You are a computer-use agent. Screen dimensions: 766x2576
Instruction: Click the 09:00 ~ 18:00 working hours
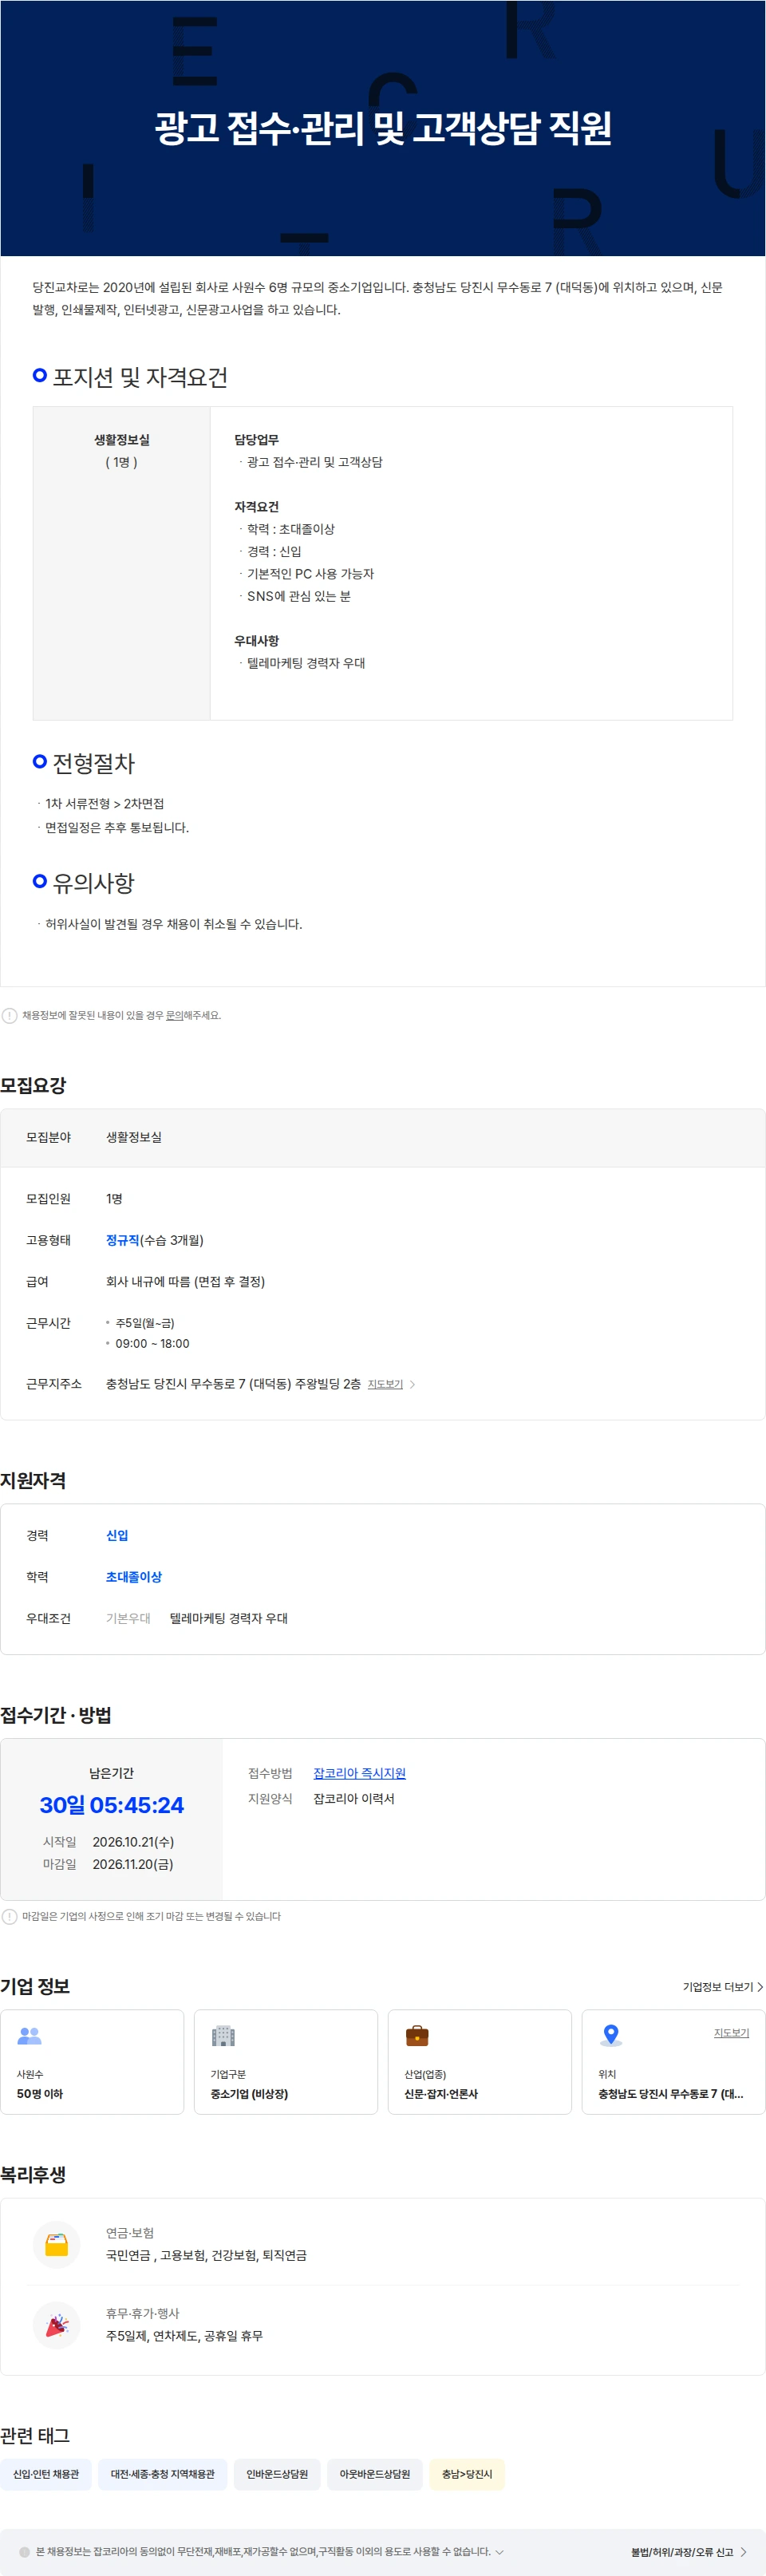point(152,1344)
